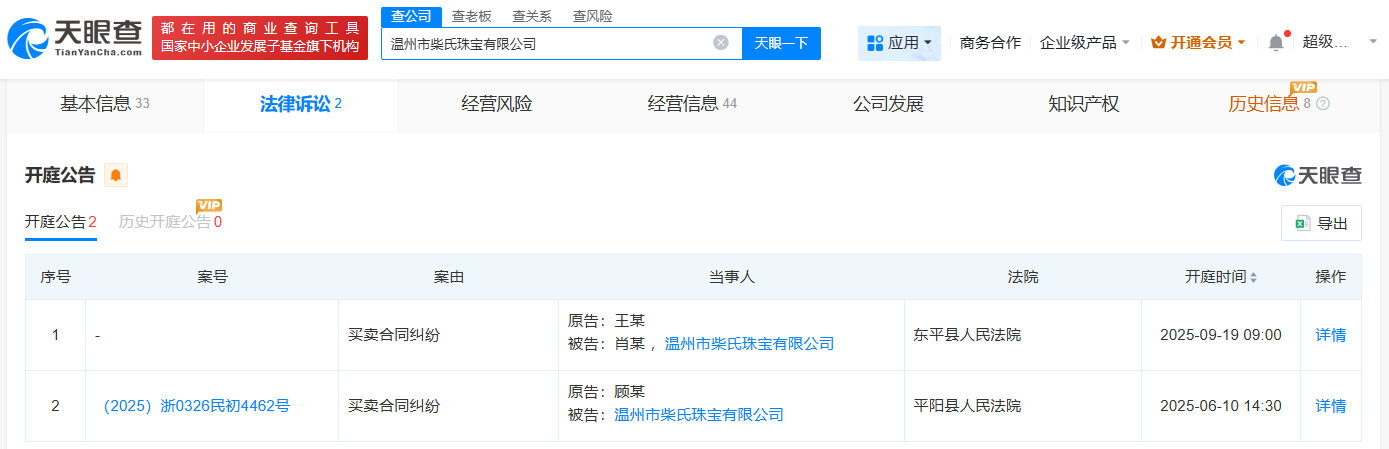This screenshot has width=1389, height=449.
Task: Click 原告：顾某 text
Action: [606, 392]
